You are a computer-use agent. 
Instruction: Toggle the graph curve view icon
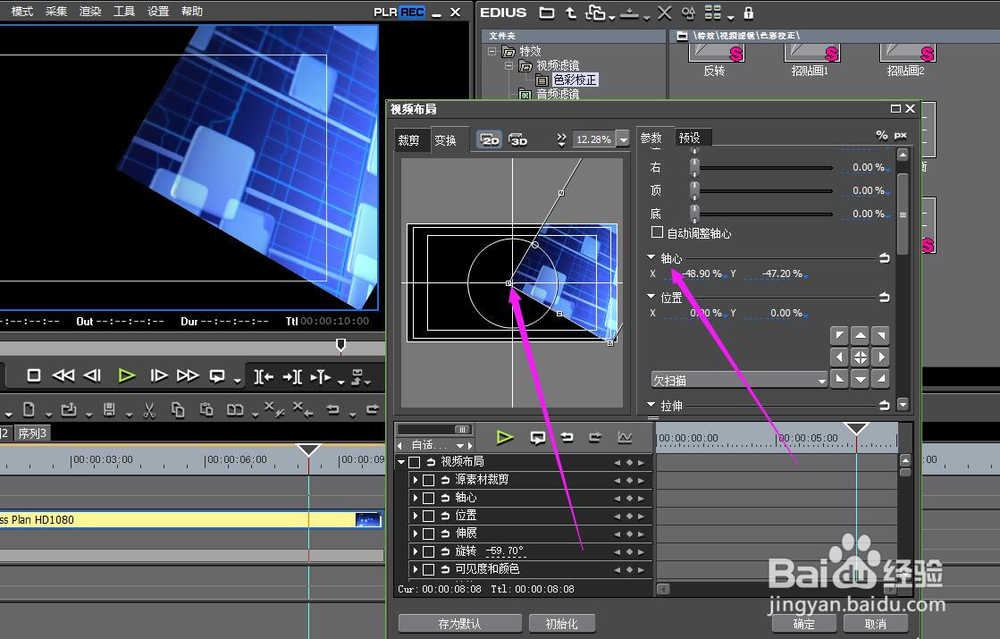pos(624,437)
